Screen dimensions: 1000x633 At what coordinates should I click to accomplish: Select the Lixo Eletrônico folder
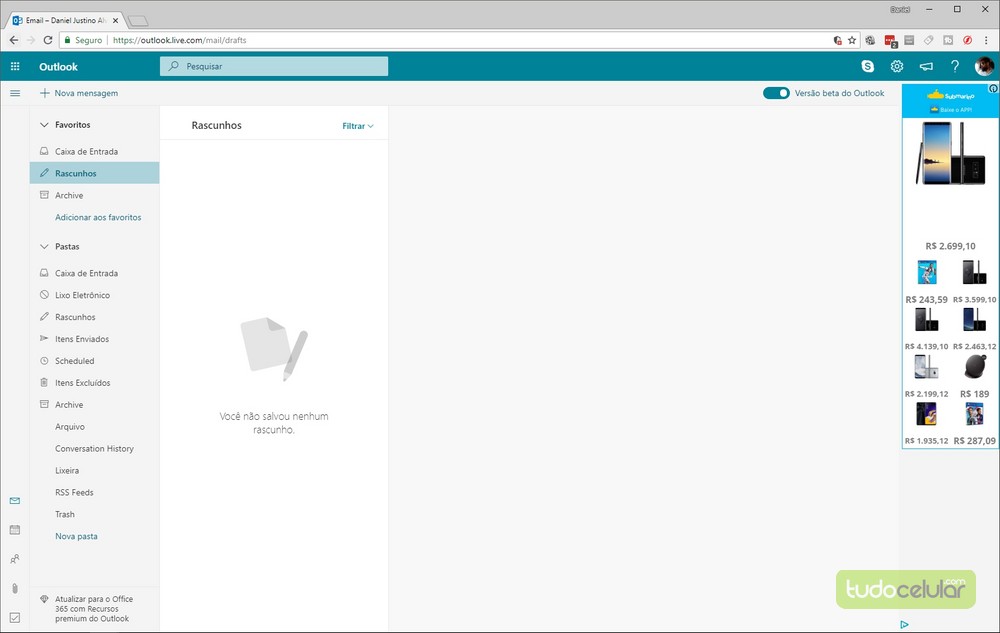coord(82,295)
